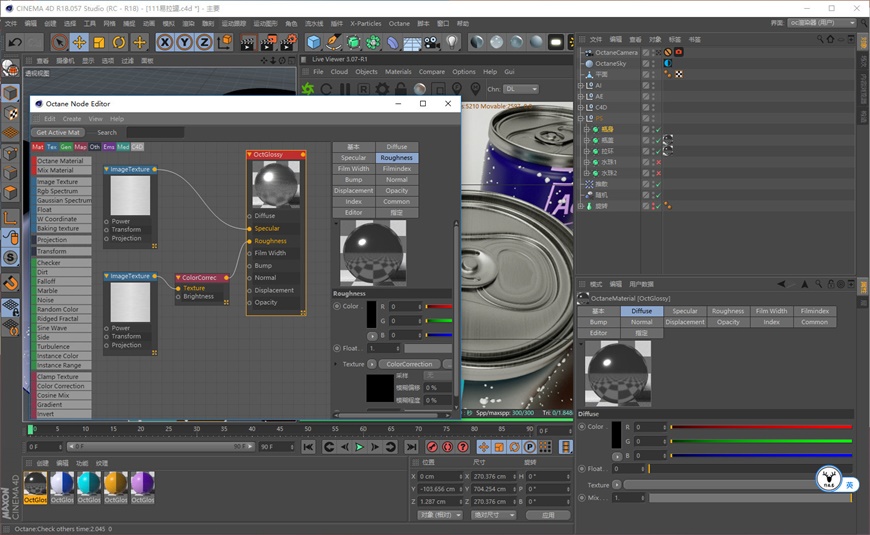Screen dimensions: 870x535
Task: Collapse the OctGlossy node
Action: tap(250, 154)
